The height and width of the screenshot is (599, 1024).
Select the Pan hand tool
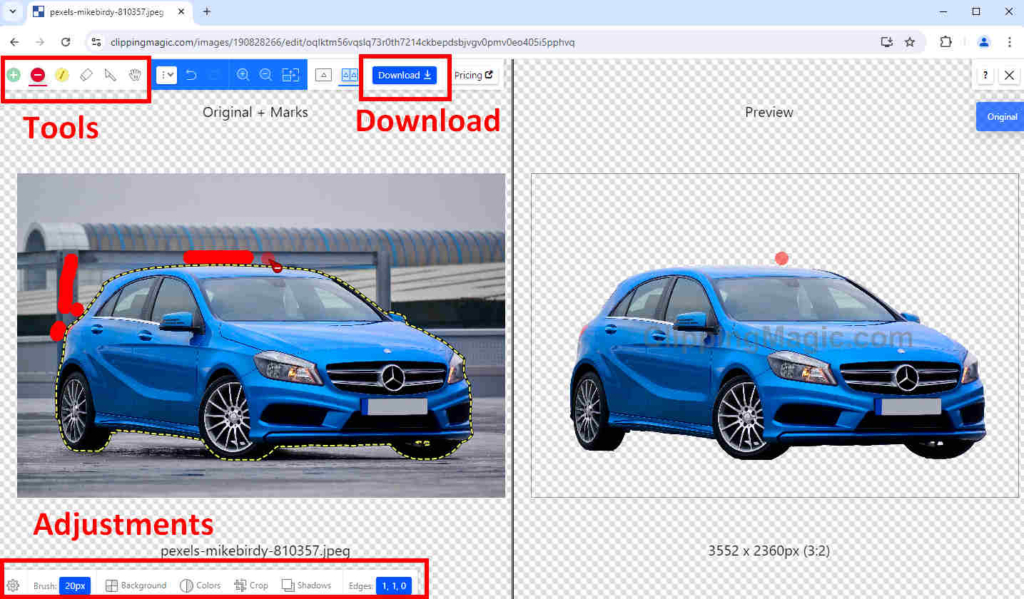(134, 75)
